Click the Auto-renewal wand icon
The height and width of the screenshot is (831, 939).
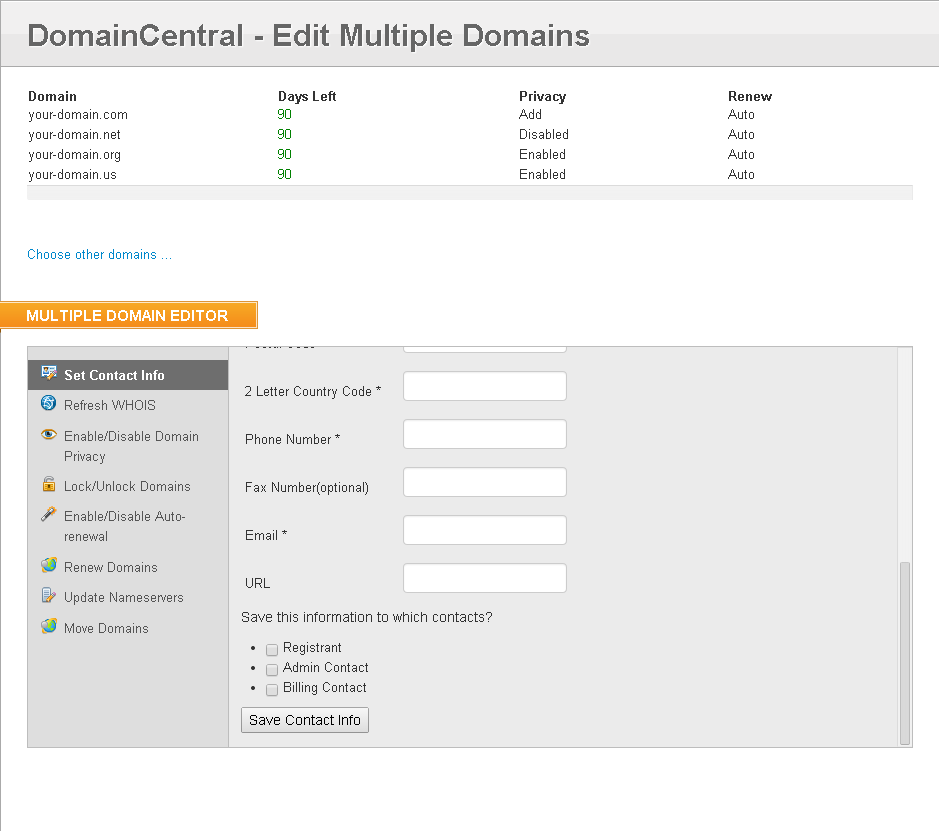click(x=49, y=514)
